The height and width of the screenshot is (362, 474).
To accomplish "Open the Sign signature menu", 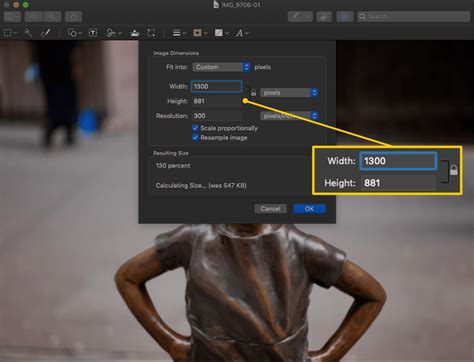I will click(x=114, y=33).
